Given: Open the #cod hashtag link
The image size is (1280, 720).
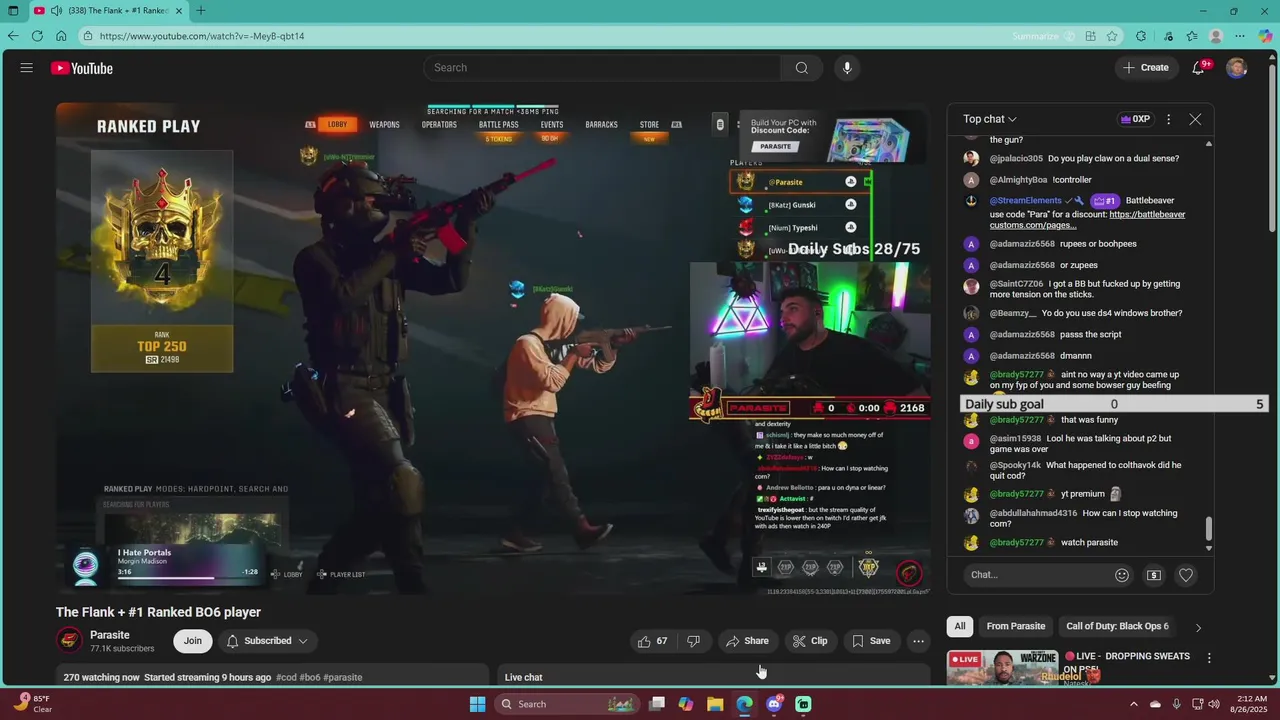Looking at the screenshot, I should coord(286,677).
